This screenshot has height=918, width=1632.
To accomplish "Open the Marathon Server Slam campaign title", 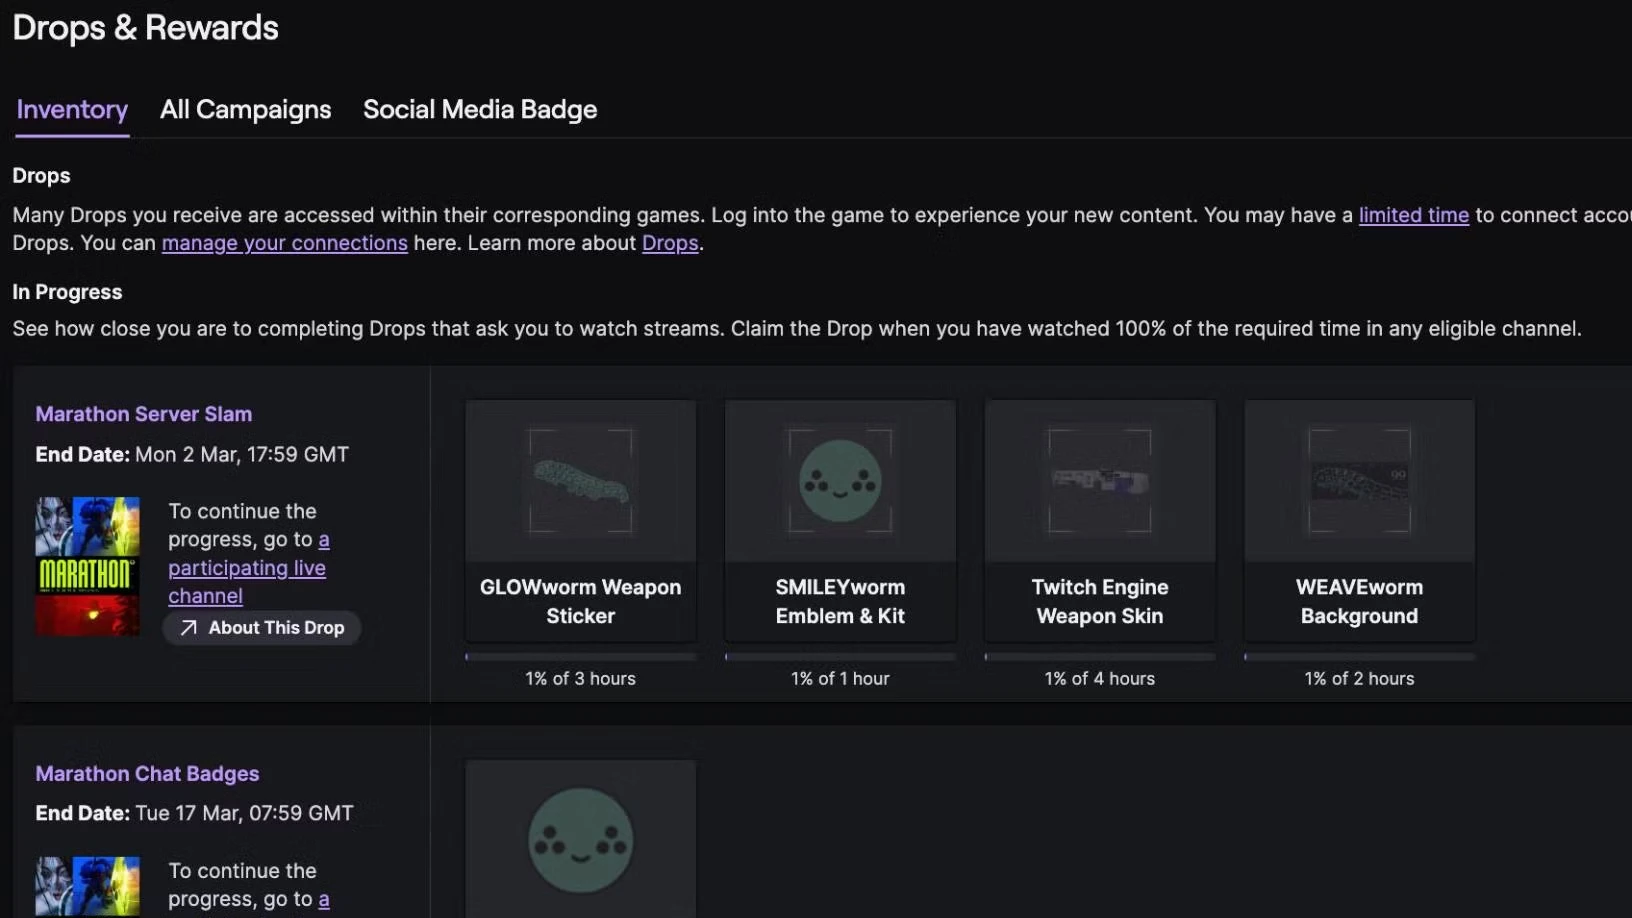I will tap(144, 414).
